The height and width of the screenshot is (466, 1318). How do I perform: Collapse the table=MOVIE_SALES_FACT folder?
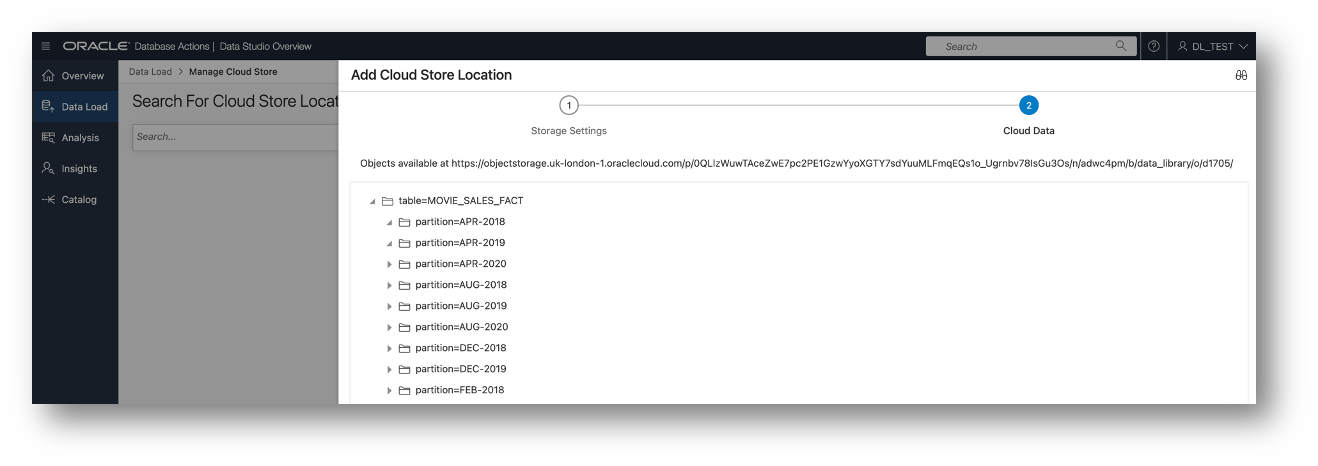pos(372,201)
